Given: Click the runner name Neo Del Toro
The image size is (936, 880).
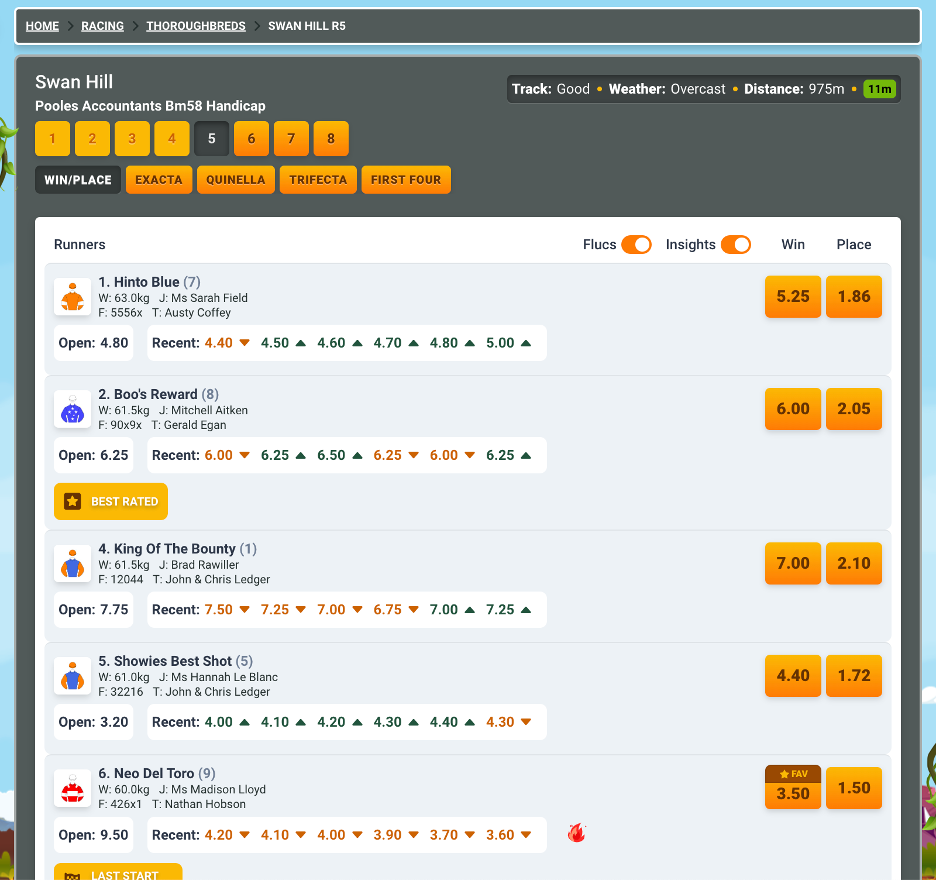Looking at the screenshot, I should (x=154, y=773).
